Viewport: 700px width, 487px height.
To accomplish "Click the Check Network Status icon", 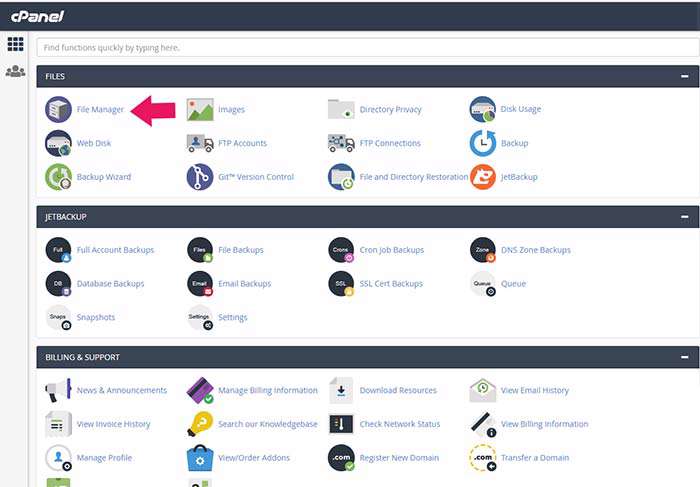I will tap(341, 424).
